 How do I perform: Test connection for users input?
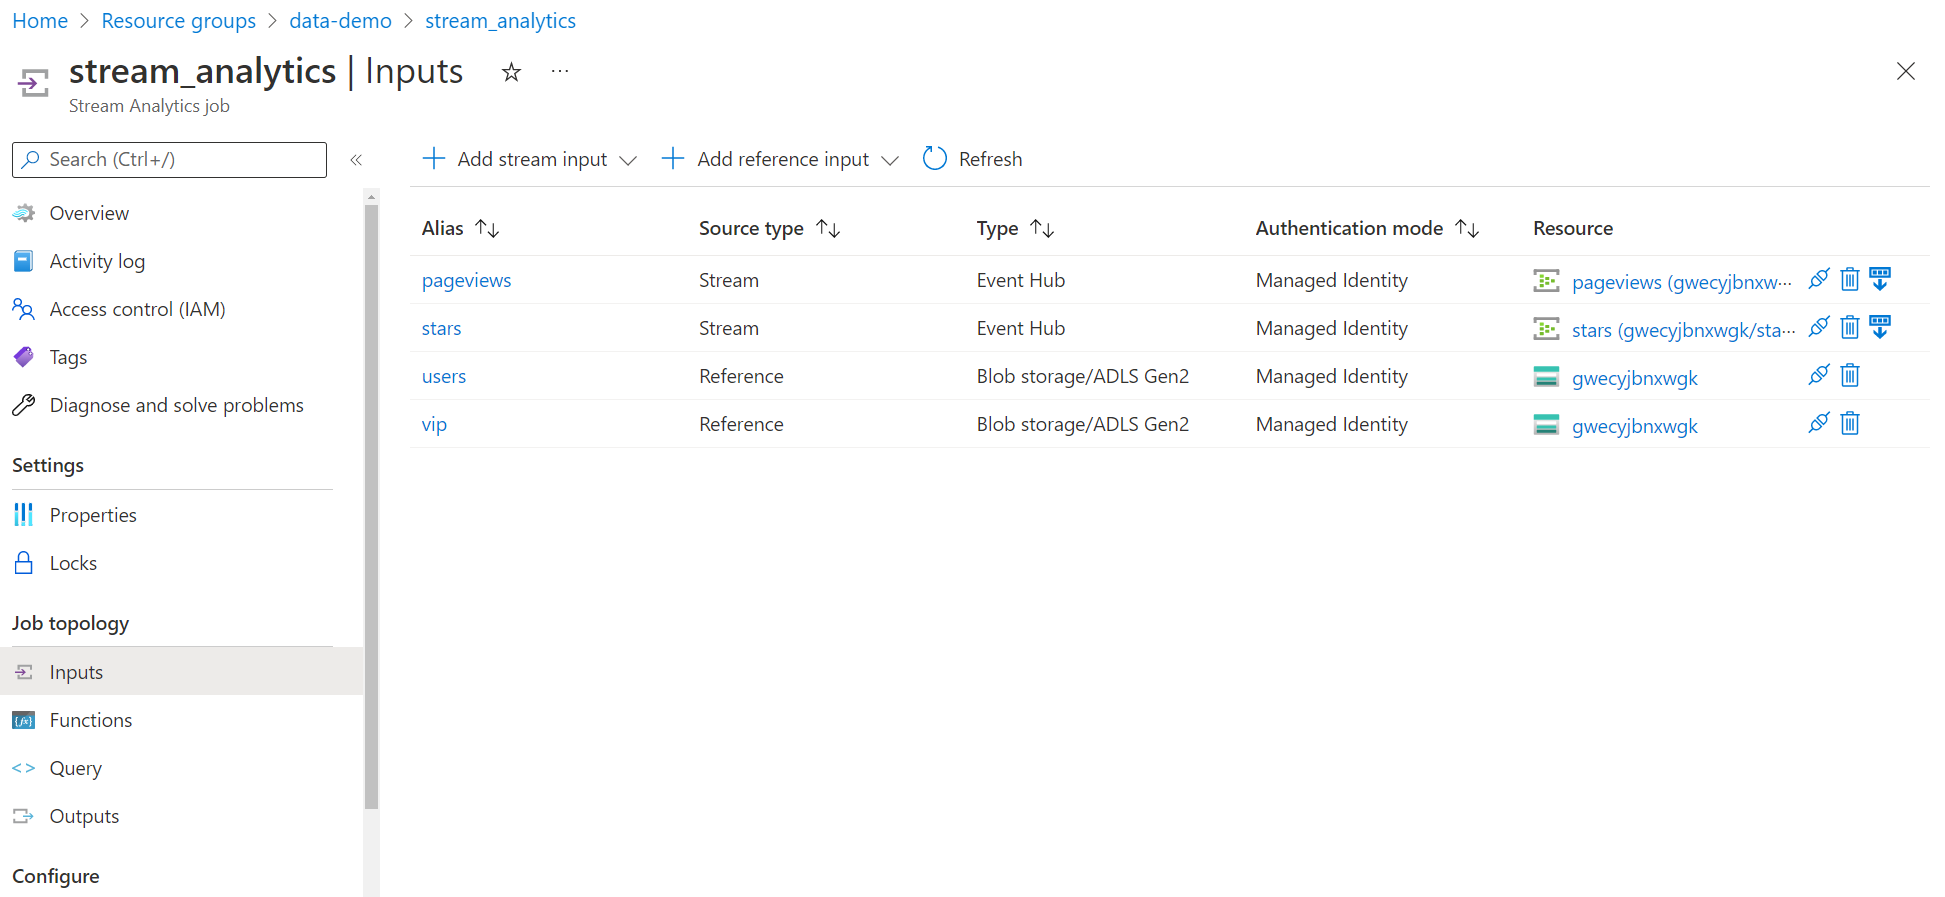click(x=1818, y=375)
